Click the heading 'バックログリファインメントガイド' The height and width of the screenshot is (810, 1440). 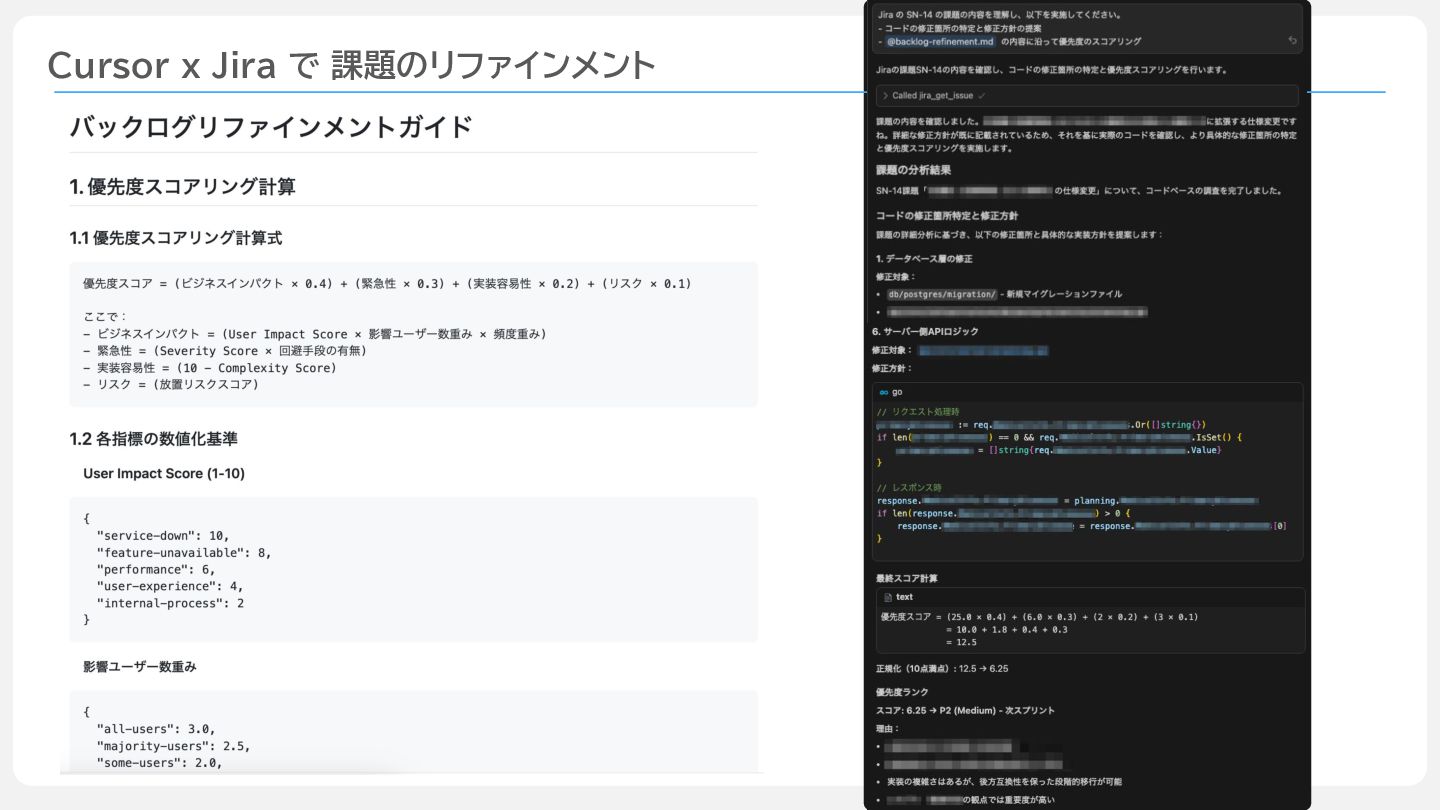[271, 127]
